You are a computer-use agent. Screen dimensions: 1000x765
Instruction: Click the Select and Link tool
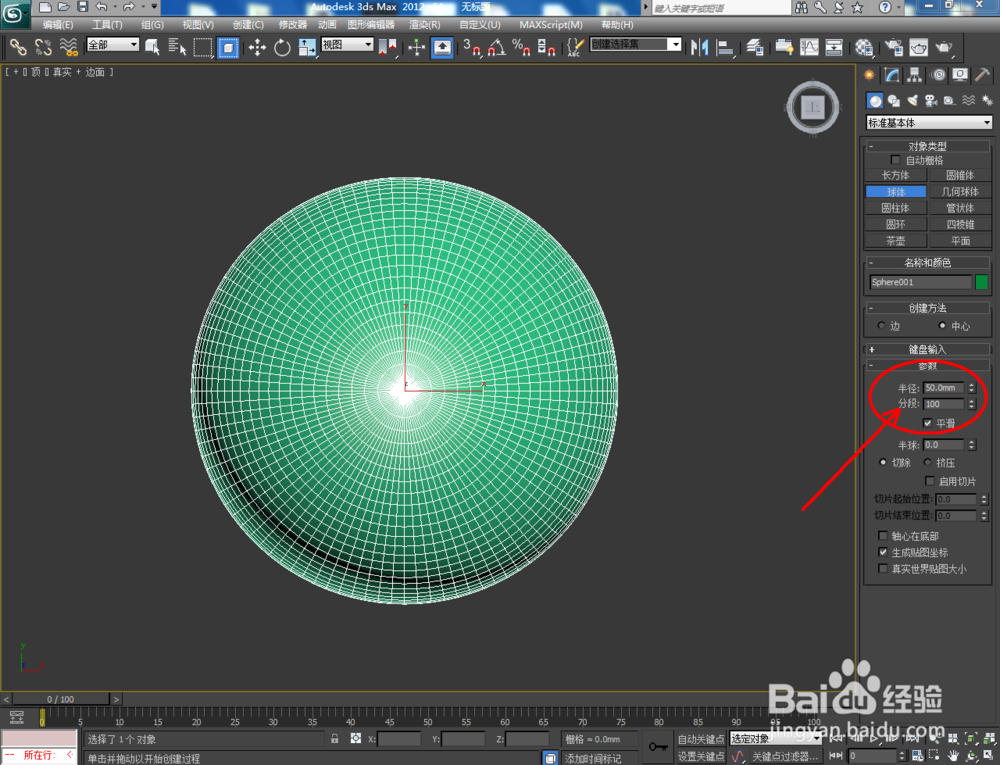click(17, 47)
